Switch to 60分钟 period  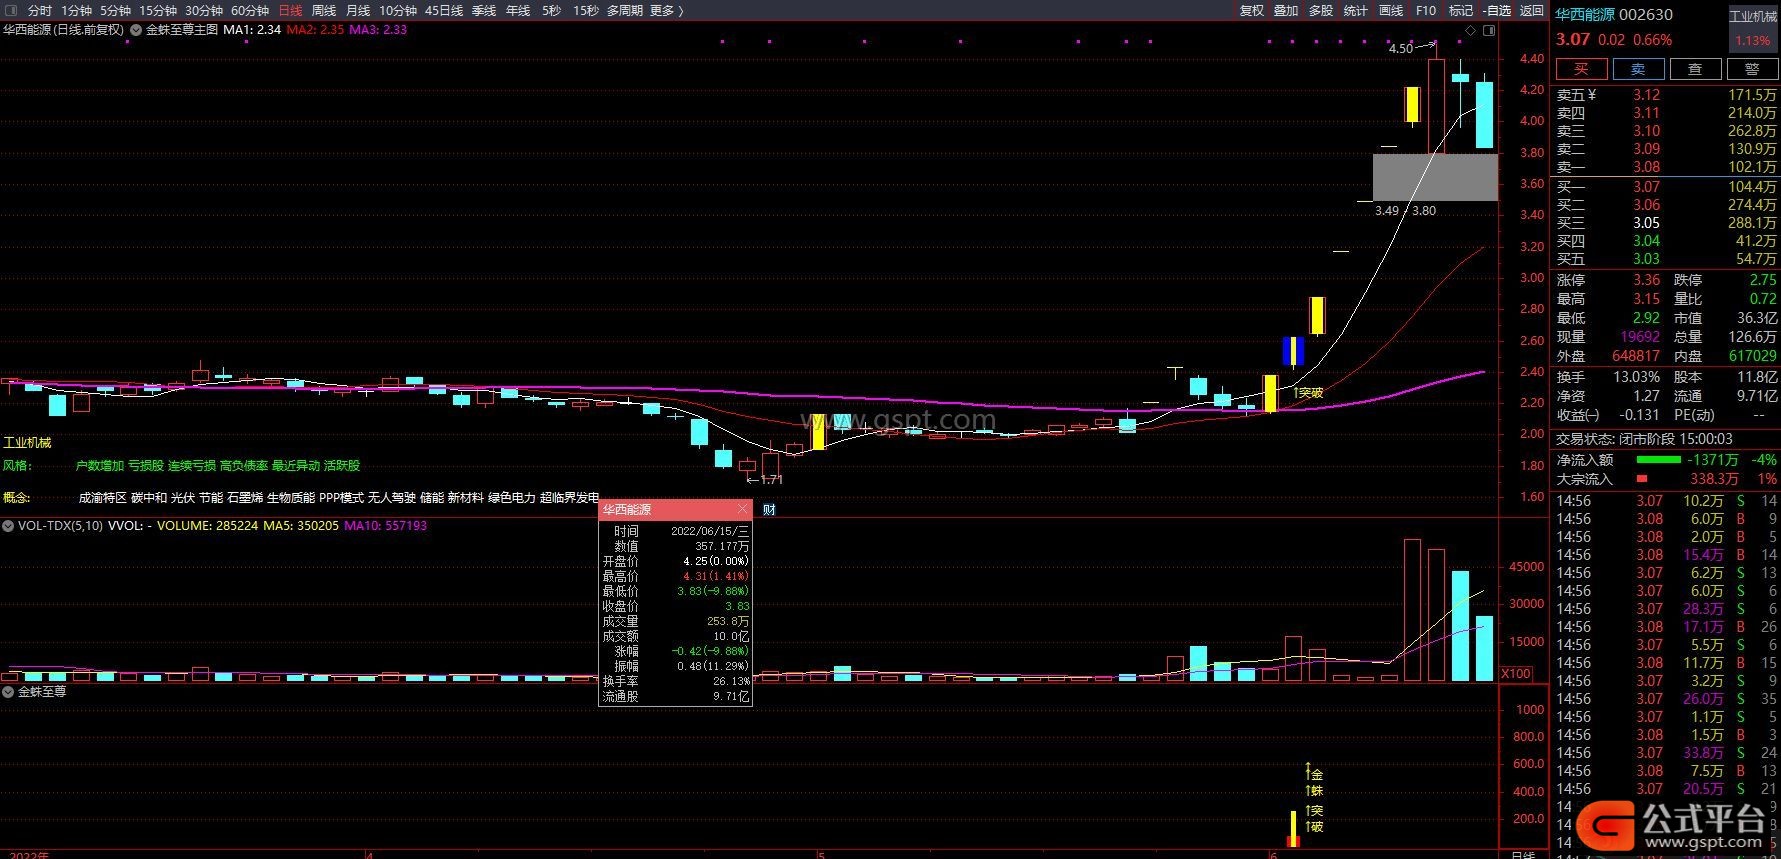[x=250, y=10]
